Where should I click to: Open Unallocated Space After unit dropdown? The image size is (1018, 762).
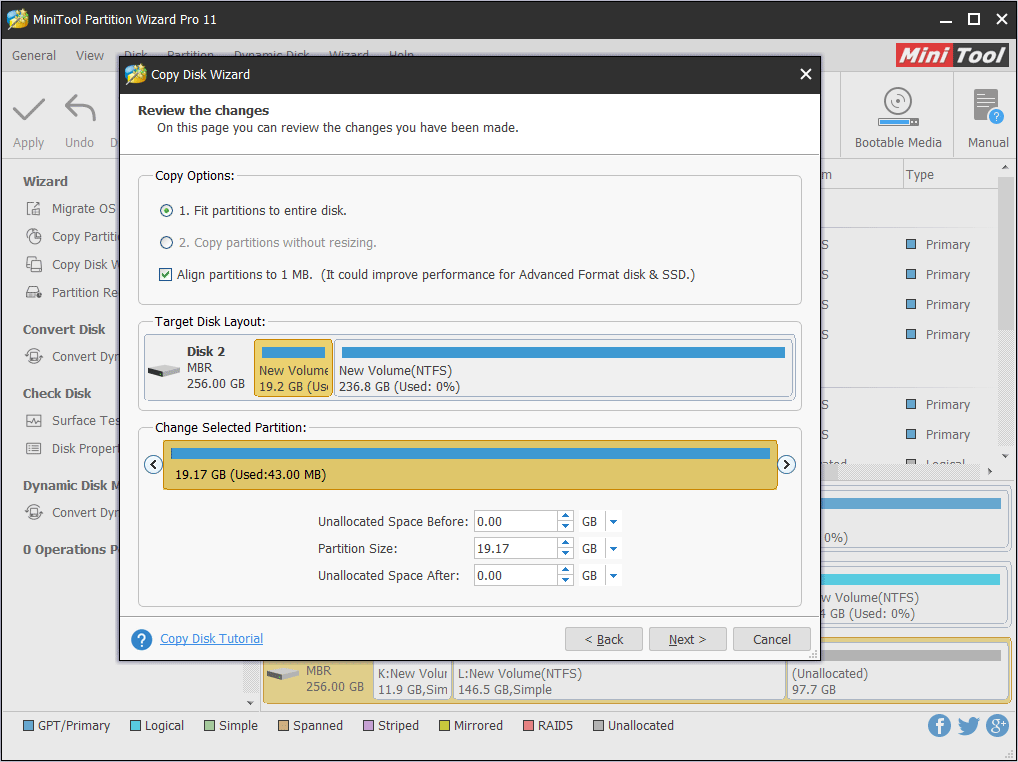(614, 576)
